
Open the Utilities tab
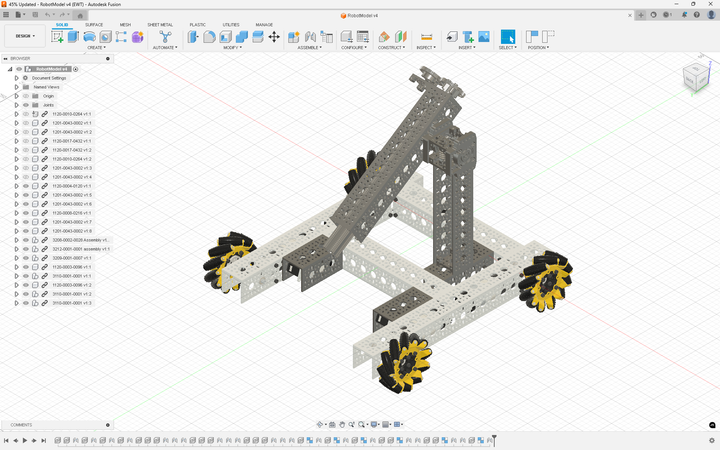point(230,24)
